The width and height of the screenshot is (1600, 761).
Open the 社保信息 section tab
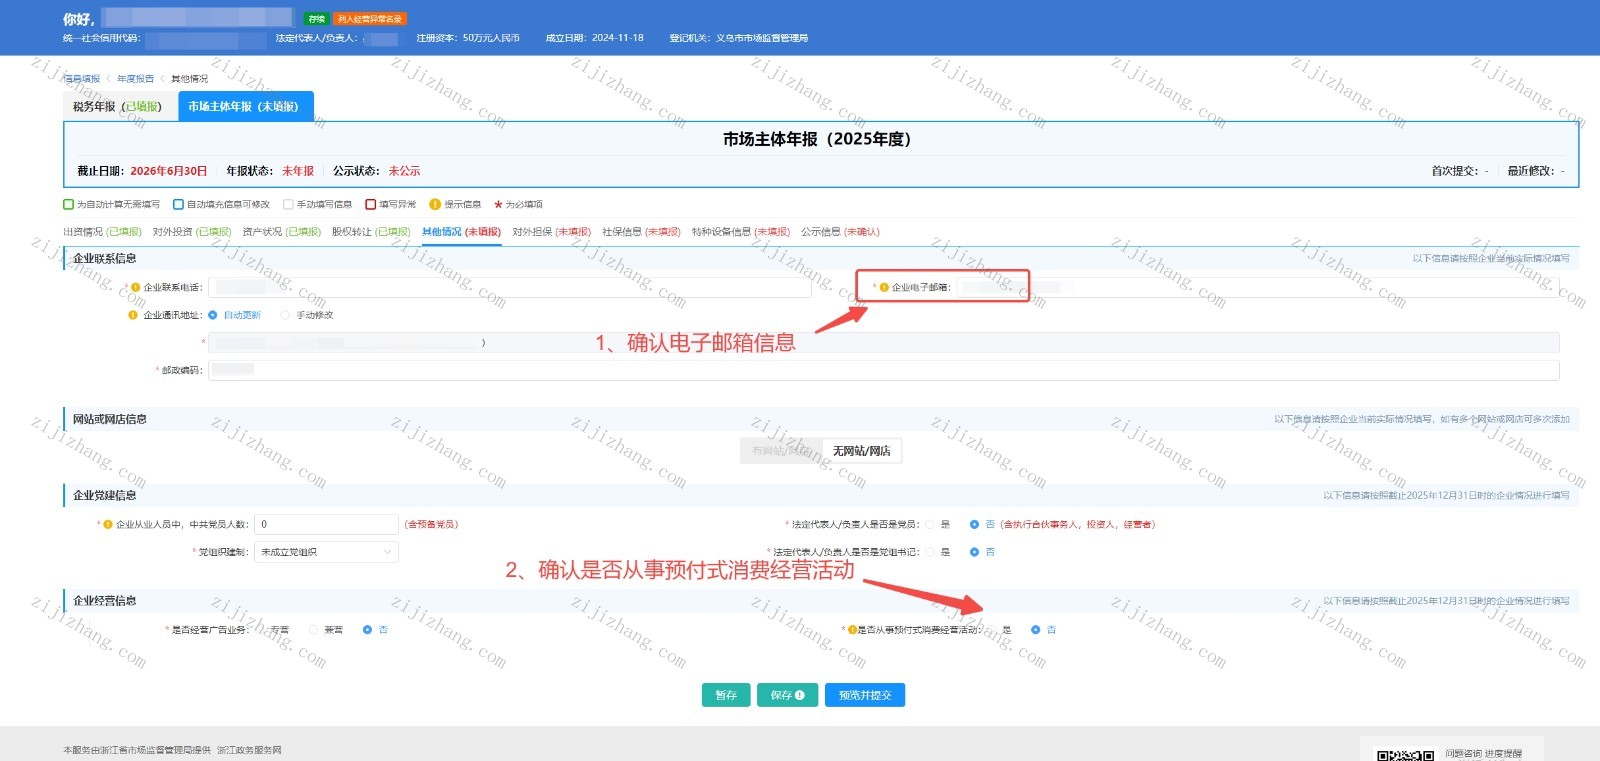tap(641, 232)
